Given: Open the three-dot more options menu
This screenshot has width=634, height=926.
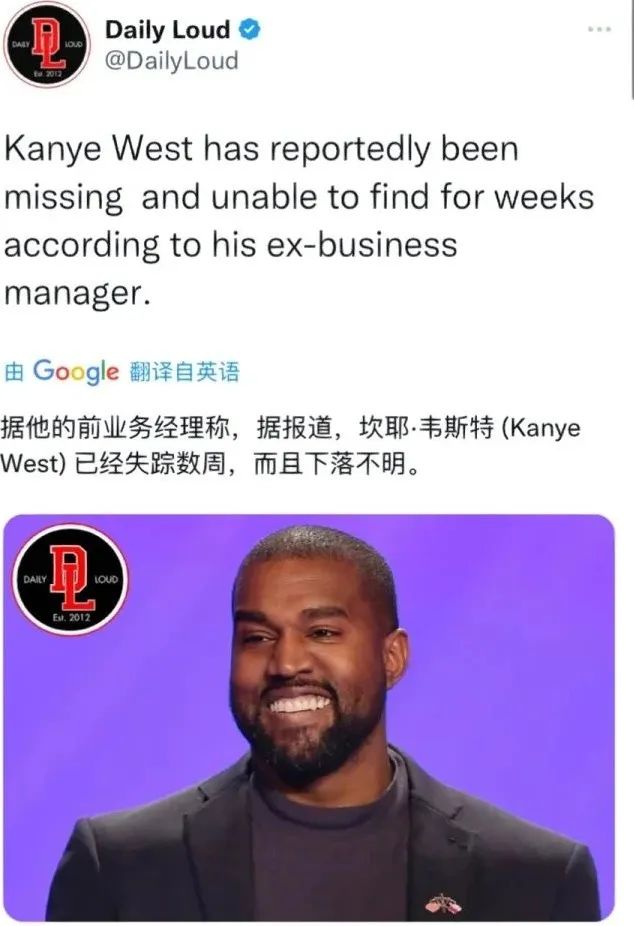Looking at the screenshot, I should click(x=599, y=28).
